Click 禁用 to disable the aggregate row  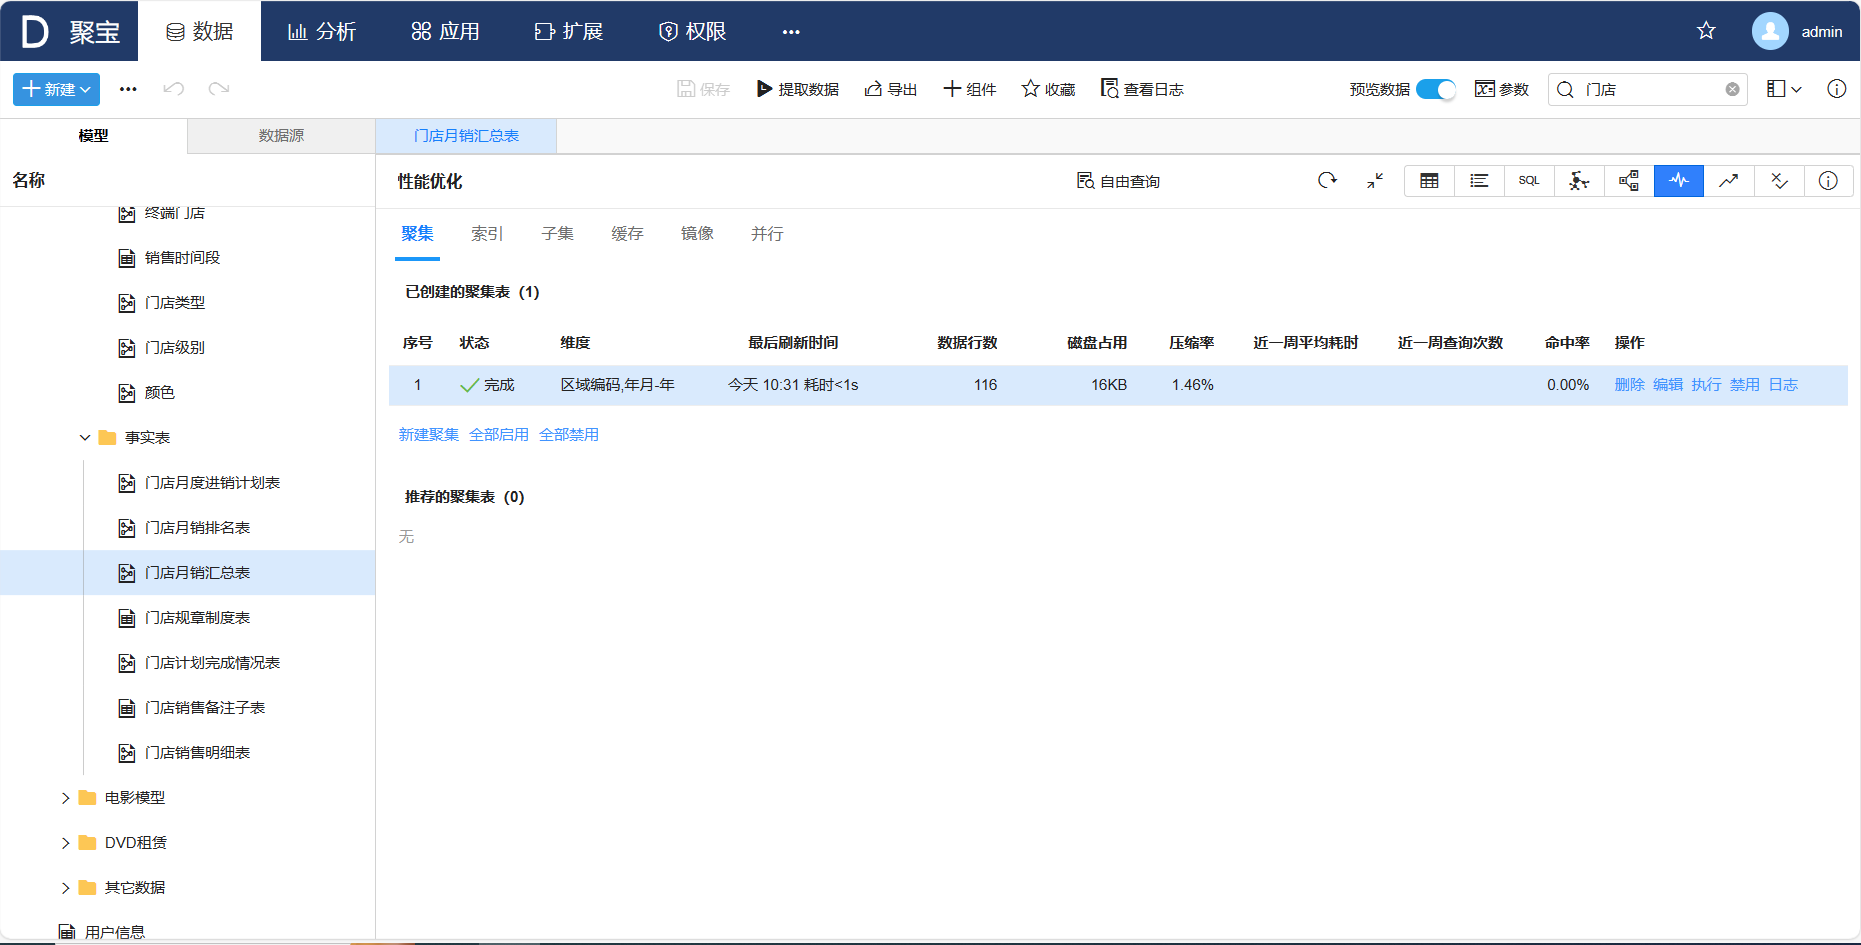[x=1744, y=385]
